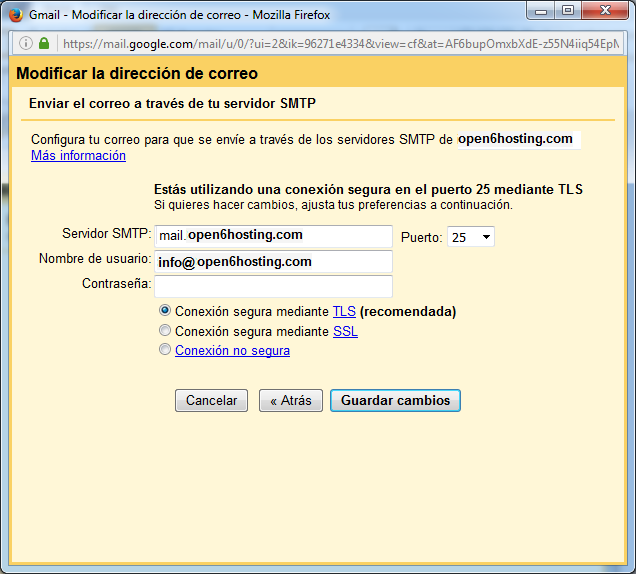Image resolution: width=636 pixels, height=574 pixels.
Task: Click the bold text about port 25 via TLS
Action: pos(368,189)
